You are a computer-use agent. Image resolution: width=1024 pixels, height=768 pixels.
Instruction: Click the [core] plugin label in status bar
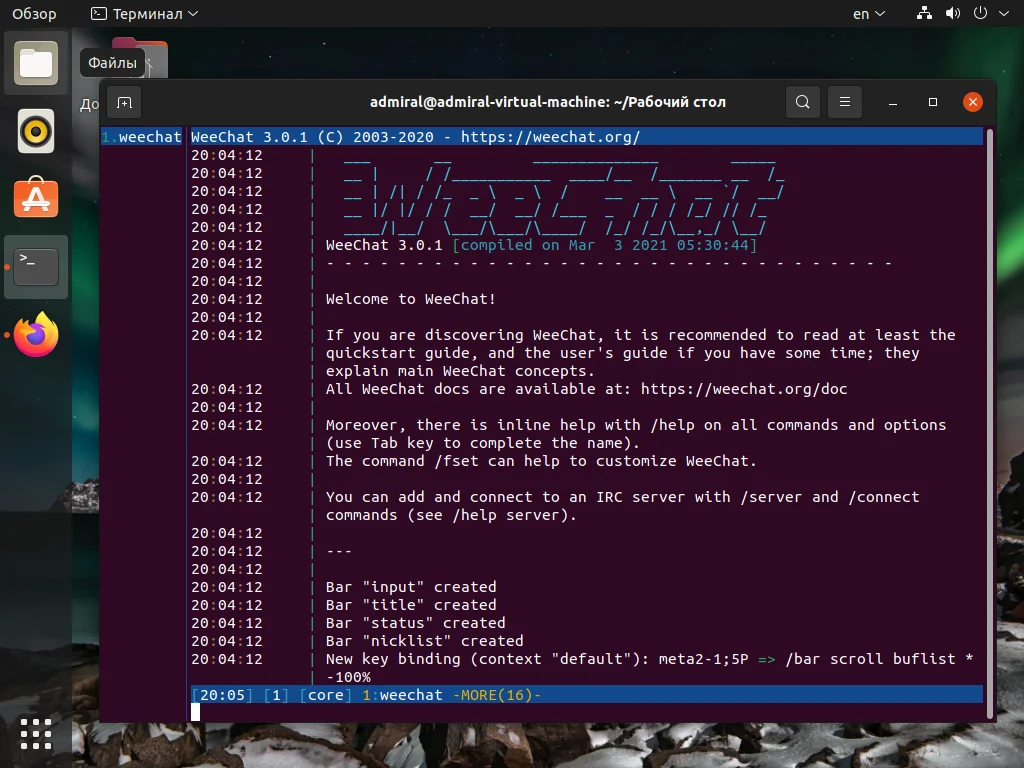(x=325, y=695)
